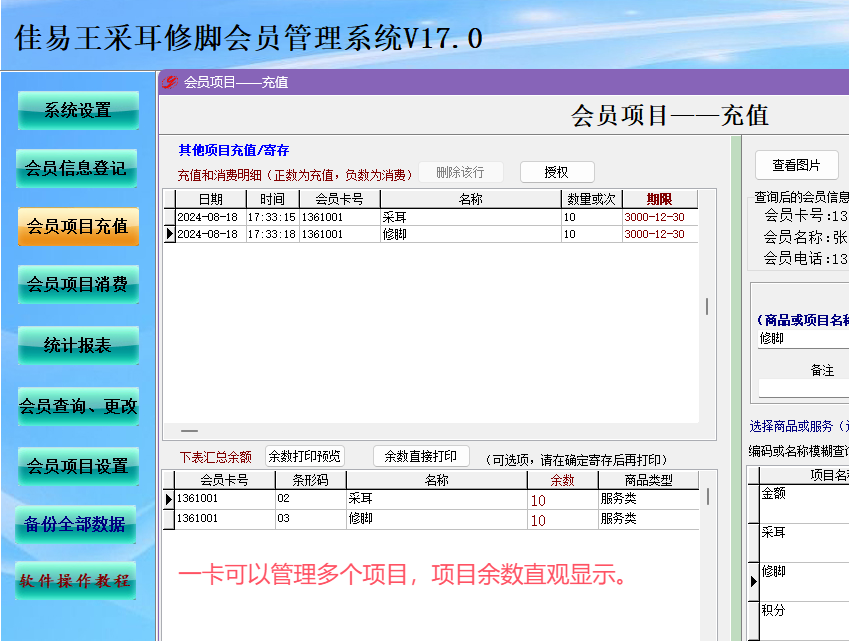849x641 pixels.
Task: Click row arrow beside 修脚 in right list
Action: (x=753, y=582)
